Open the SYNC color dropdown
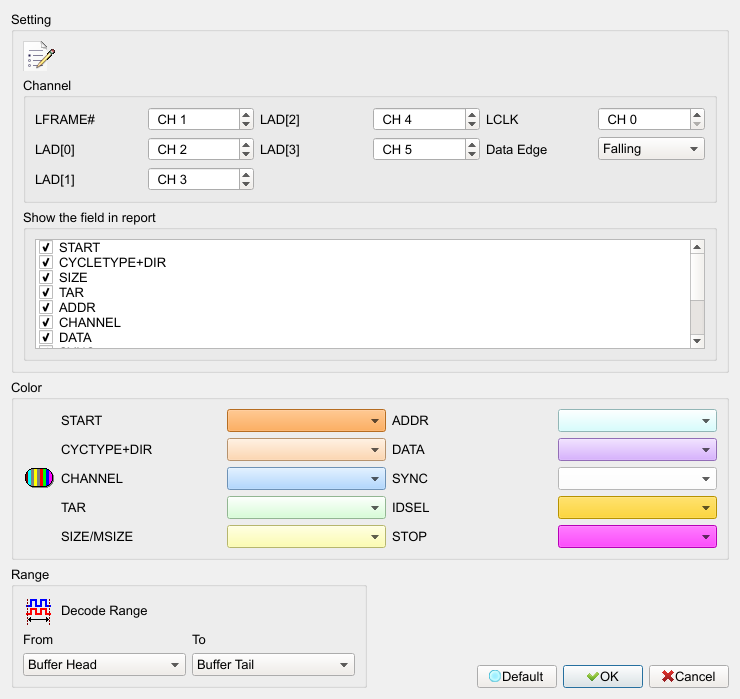The image size is (740, 699). pos(637,479)
